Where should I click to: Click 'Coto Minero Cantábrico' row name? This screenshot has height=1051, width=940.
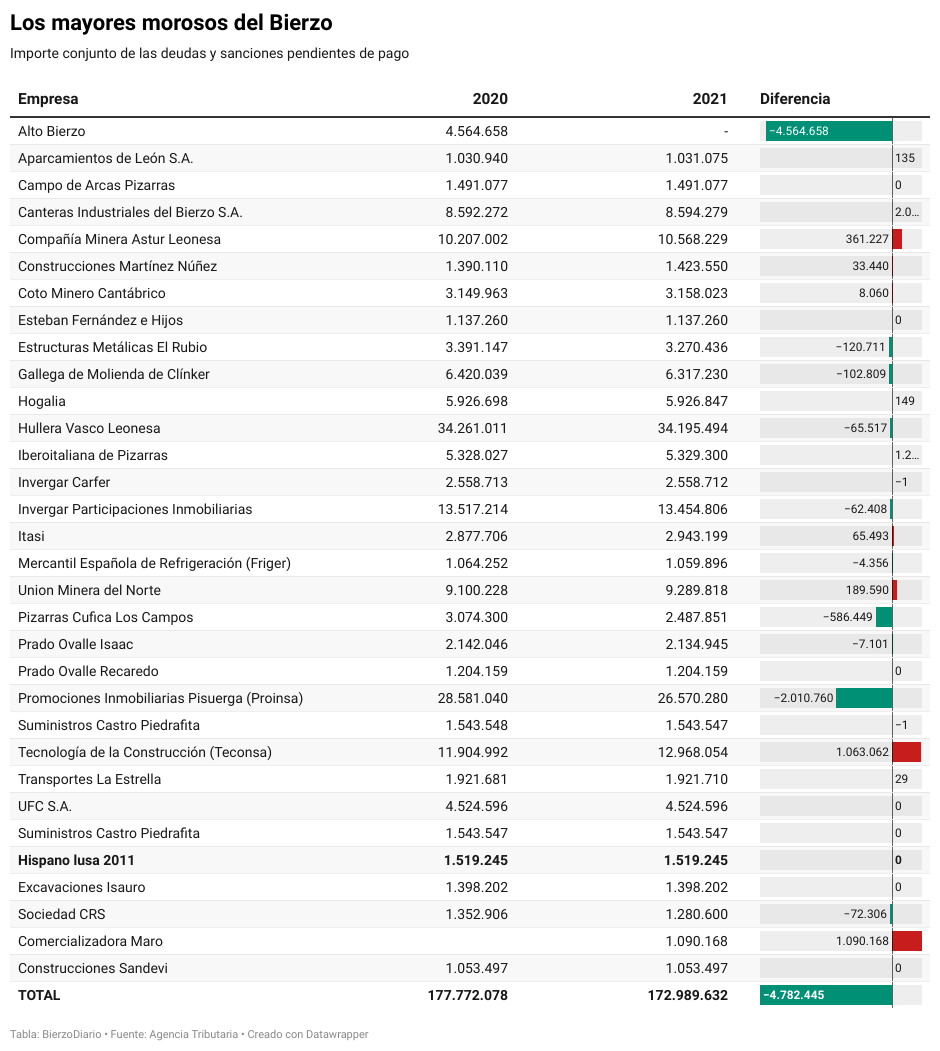(92, 293)
